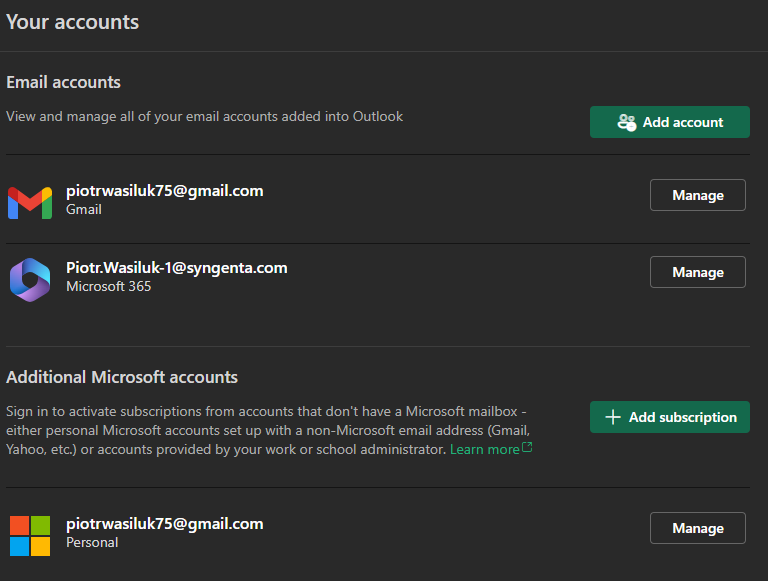Open the Learn more link
This screenshot has height=581, width=768.
pyautogui.click(x=484, y=449)
